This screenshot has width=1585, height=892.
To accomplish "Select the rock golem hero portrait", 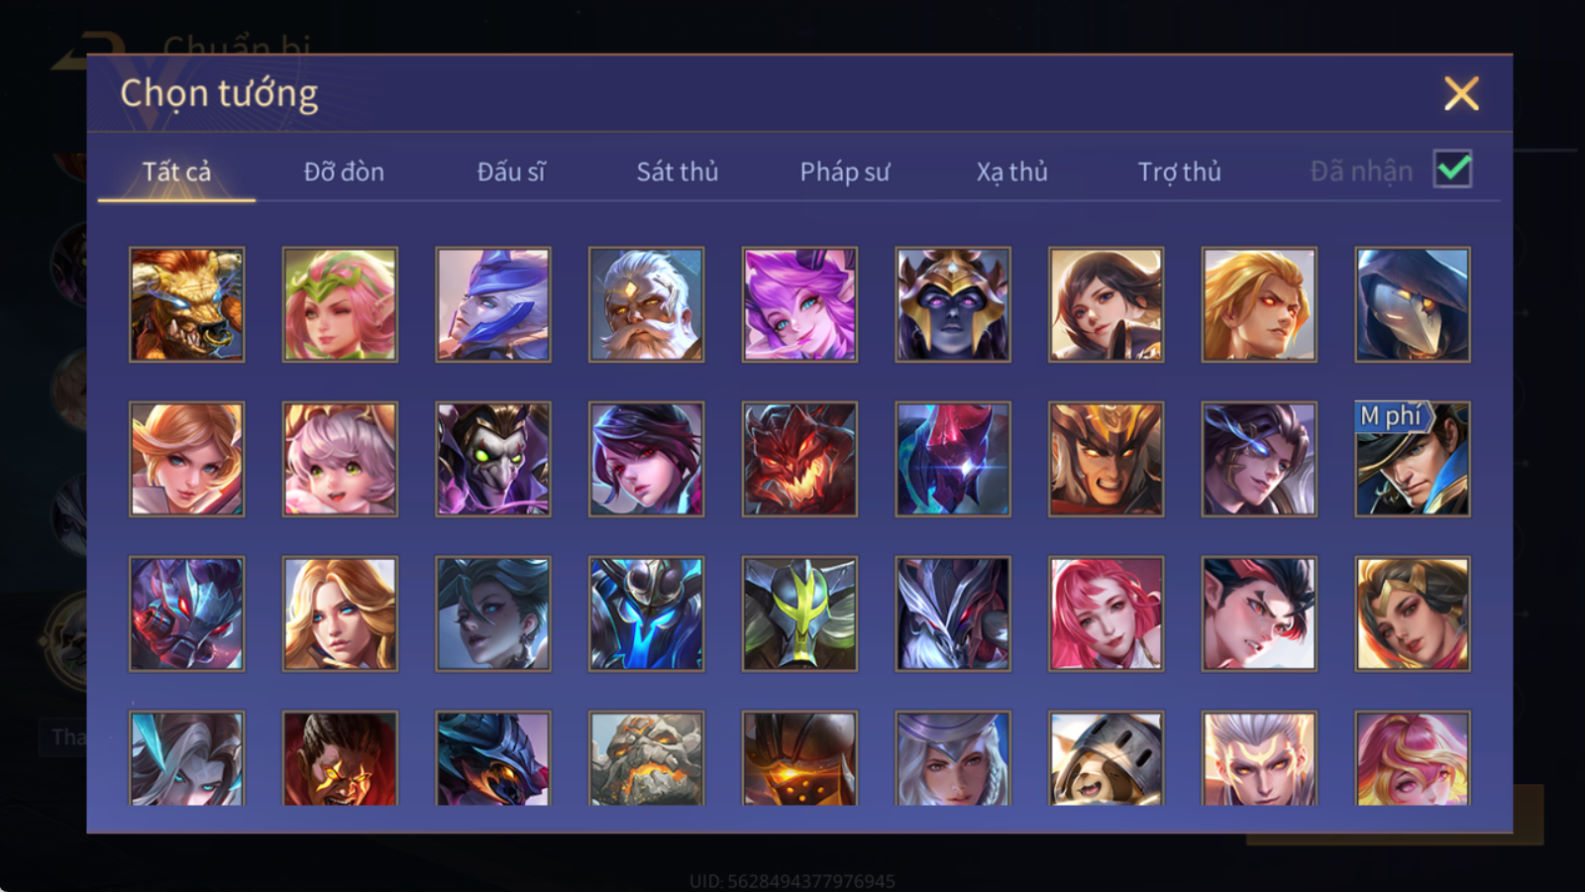I will [x=646, y=758].
